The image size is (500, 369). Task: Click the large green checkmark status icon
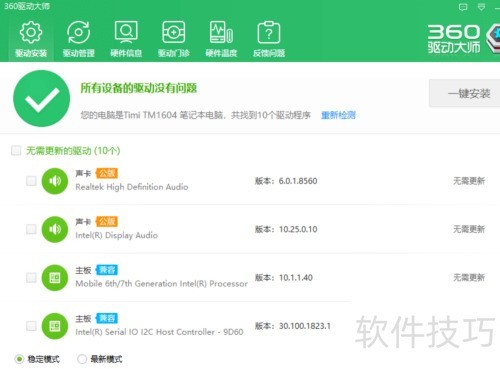point(42,99)
